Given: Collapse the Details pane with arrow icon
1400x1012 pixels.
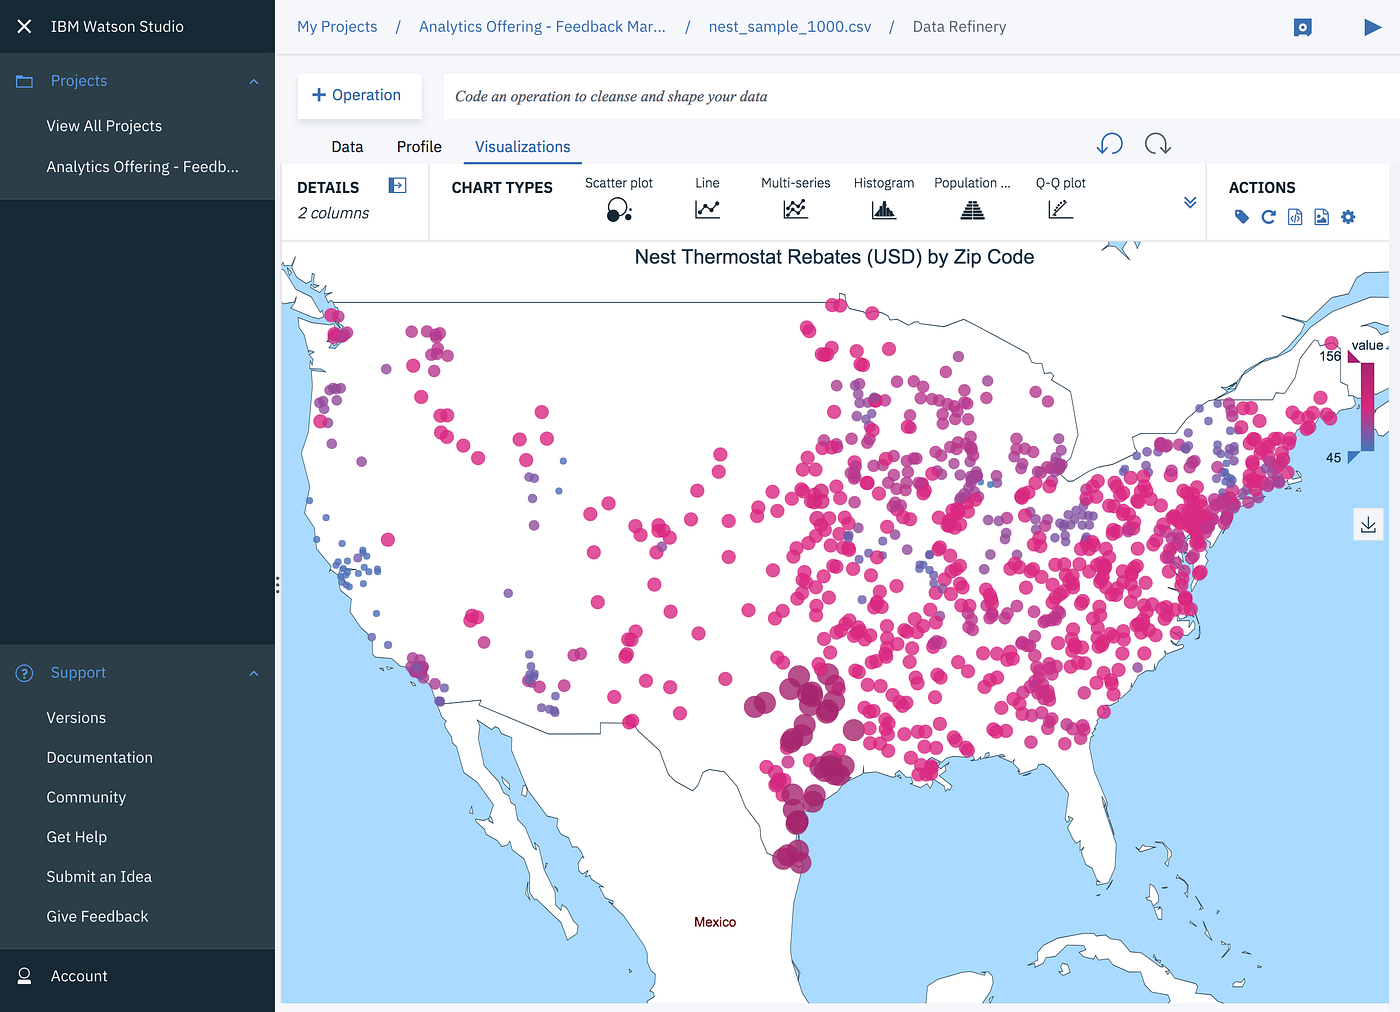Looking at the screenshot, I should pyautogui.click(x=397, y=186).
